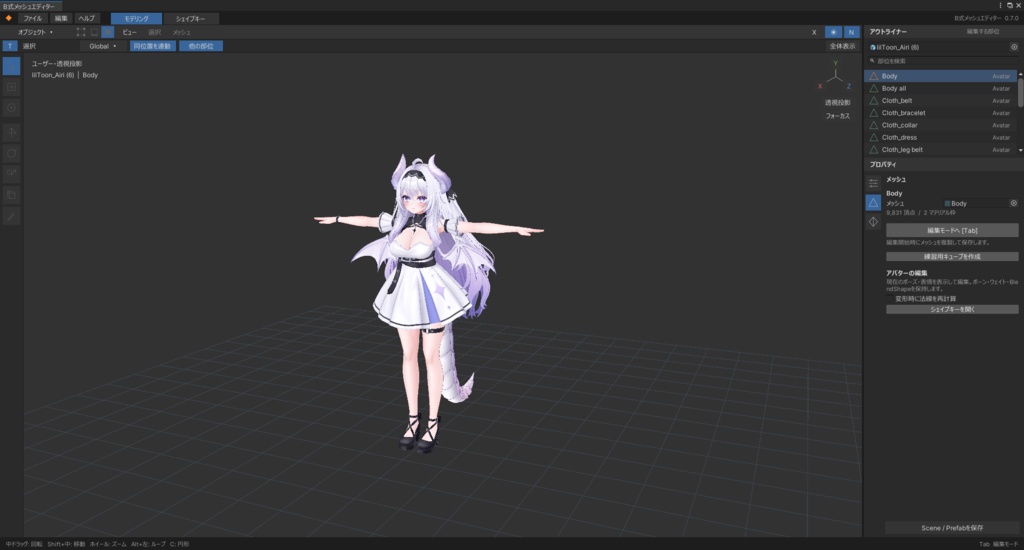Select third circular tool in left toolbar
The height and width of the screenshot is (550, 1024).
[11, 108]
